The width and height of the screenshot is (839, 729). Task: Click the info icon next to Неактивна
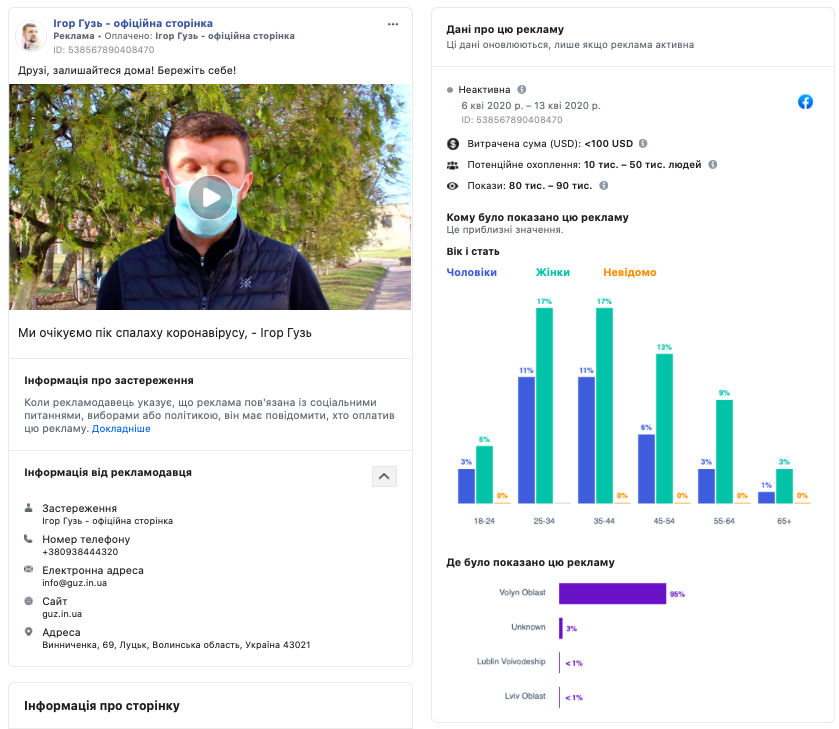[x=522, y=89]
